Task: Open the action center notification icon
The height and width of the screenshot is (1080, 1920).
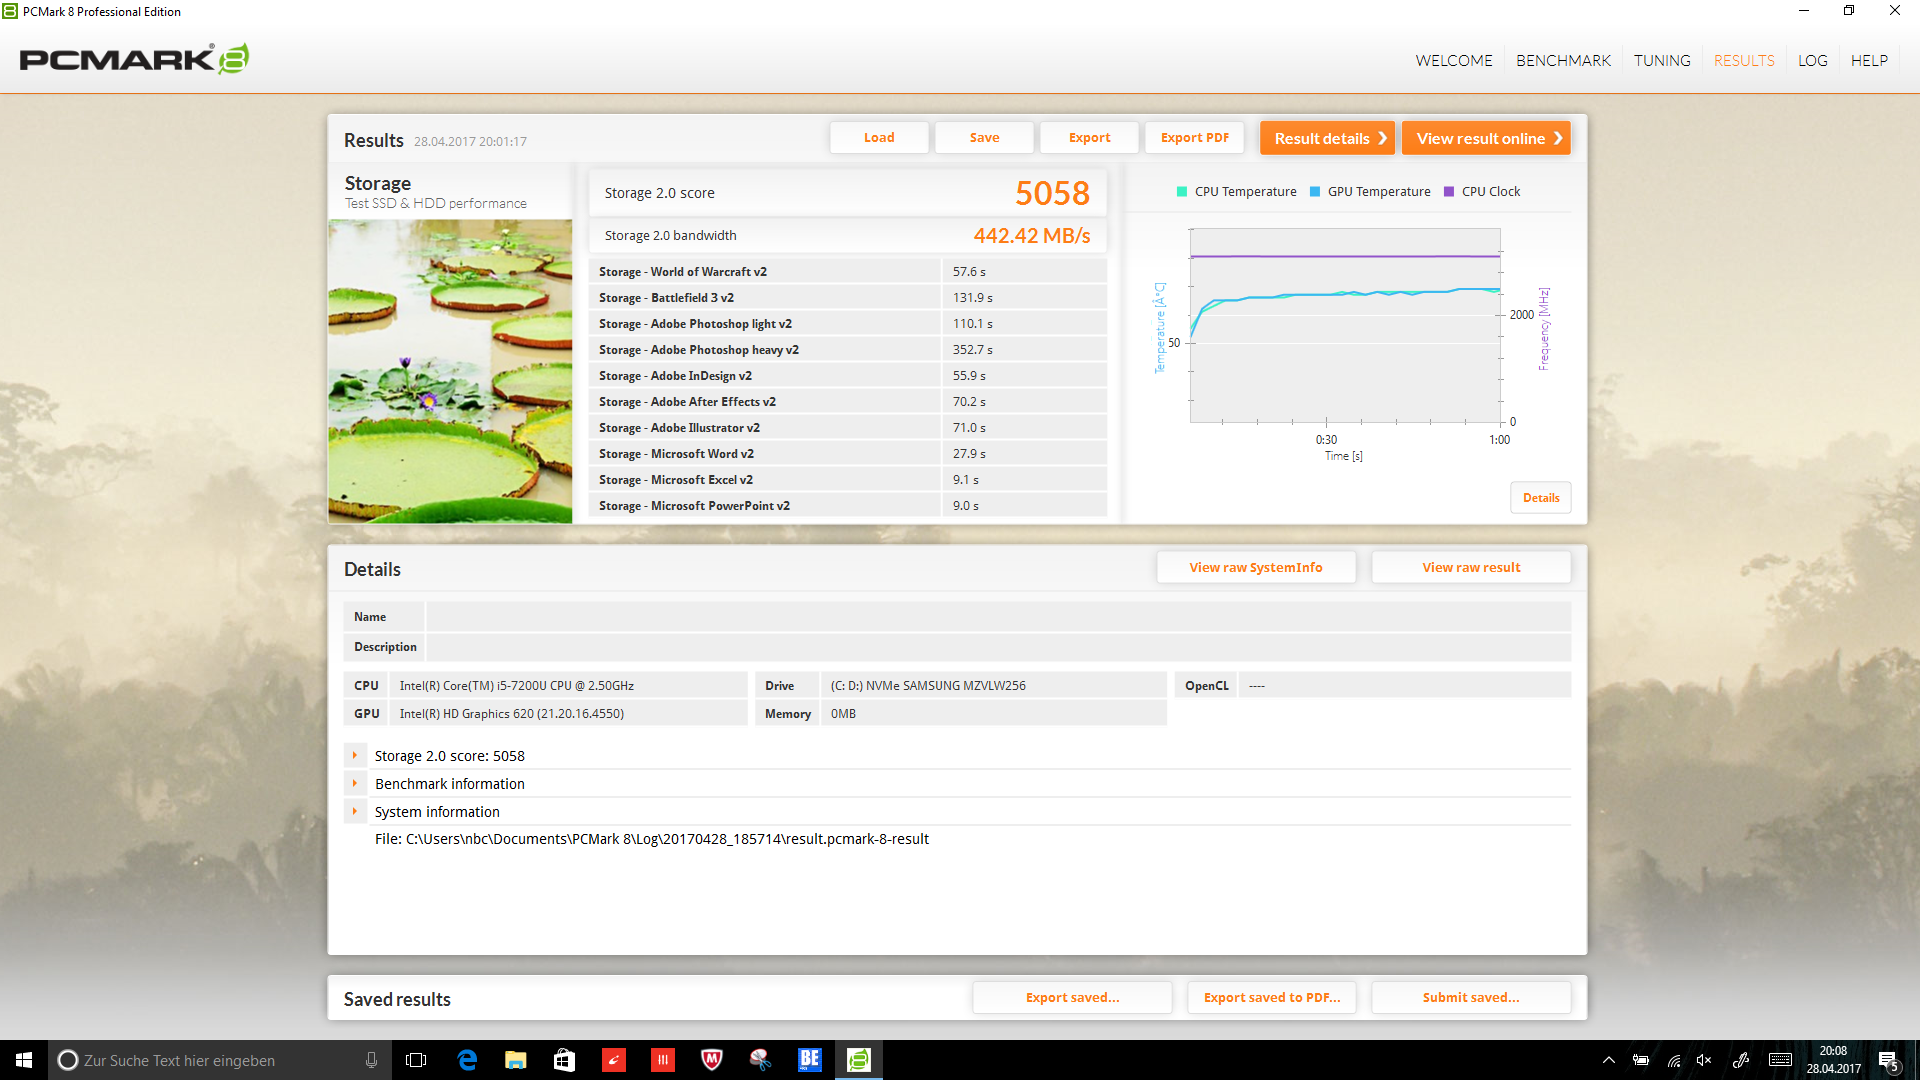Action: pyautogui.click(x=1888, y=1060)
